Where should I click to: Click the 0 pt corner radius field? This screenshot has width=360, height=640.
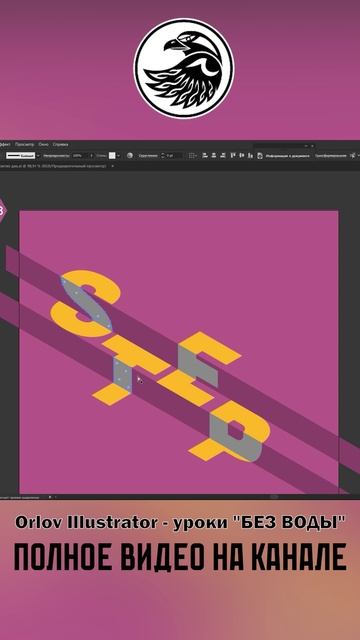174,156
